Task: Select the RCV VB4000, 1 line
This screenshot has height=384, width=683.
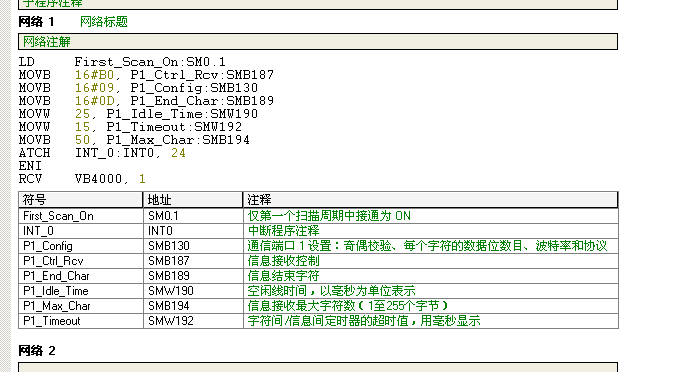Action: coord(82,179)
